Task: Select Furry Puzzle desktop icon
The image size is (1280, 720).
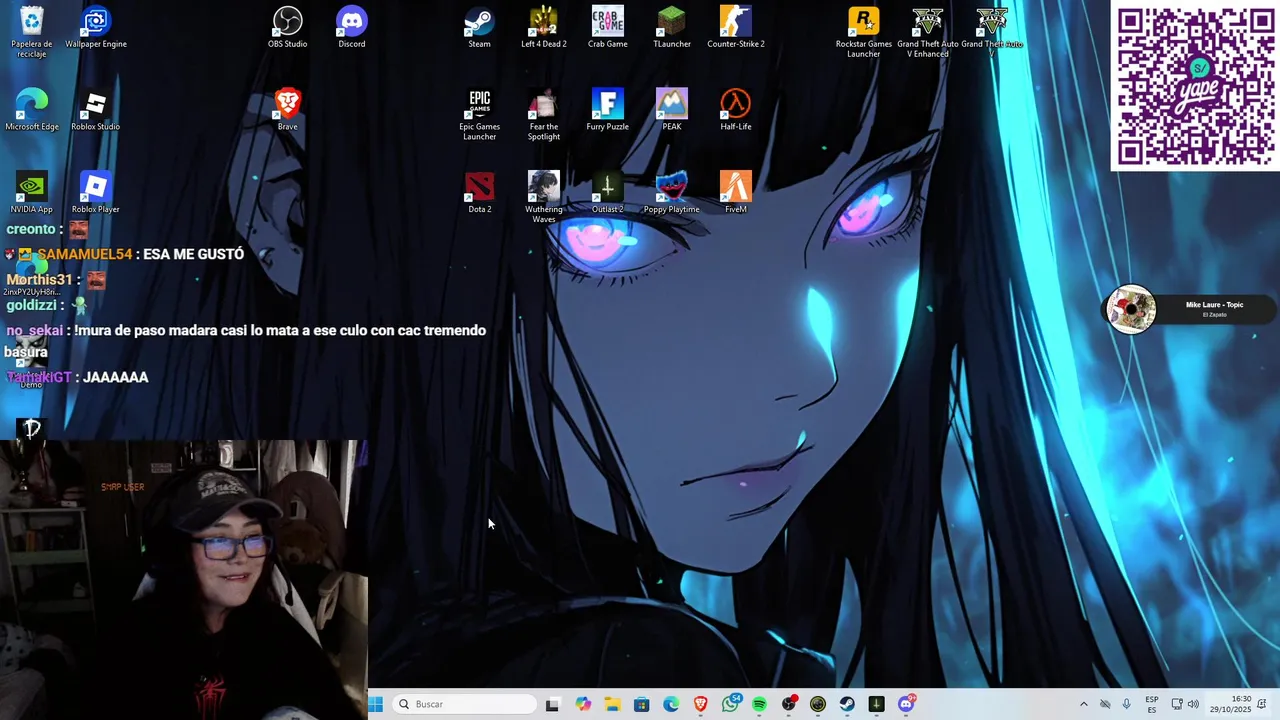Action: tap(608, 109)
